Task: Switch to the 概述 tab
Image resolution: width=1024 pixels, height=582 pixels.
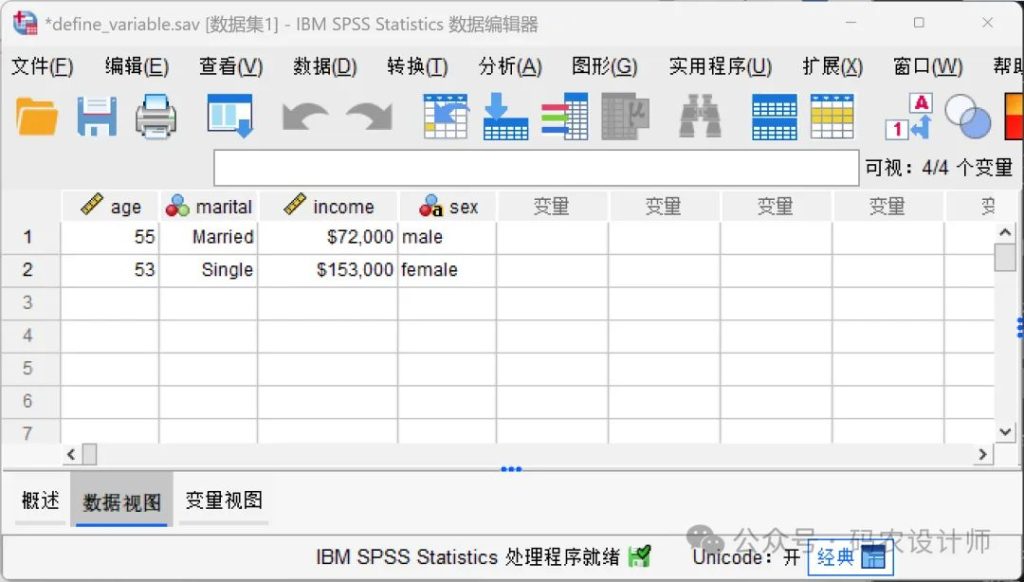Action: pos(40,500)
